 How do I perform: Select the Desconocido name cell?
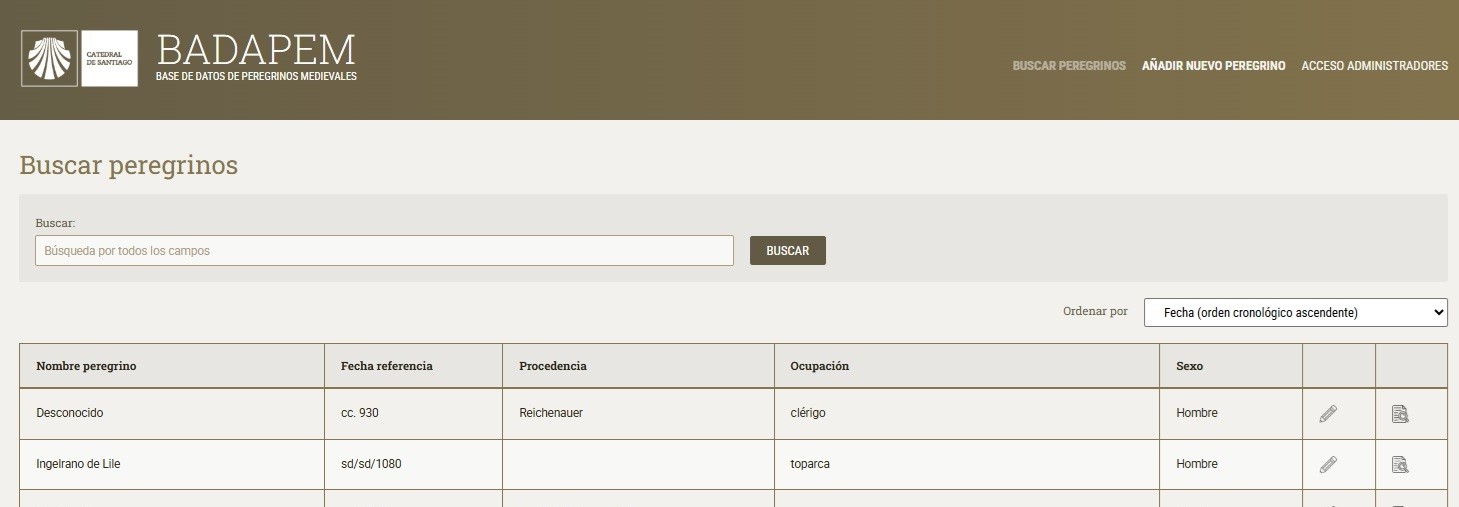click(x=172, y=413)
